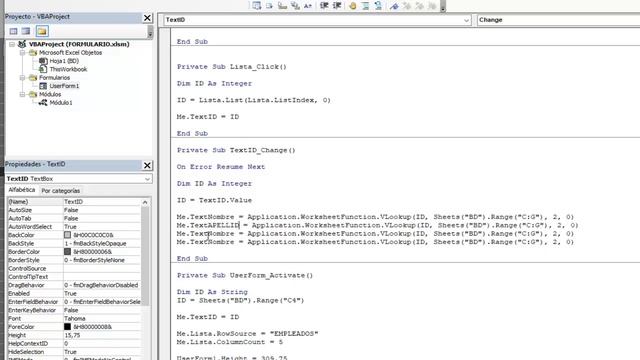The width and height of the screenshot is (640, 360).
Task: Select the BorderStyle value fmBorderStyleNone
Action: click(102, 260)
